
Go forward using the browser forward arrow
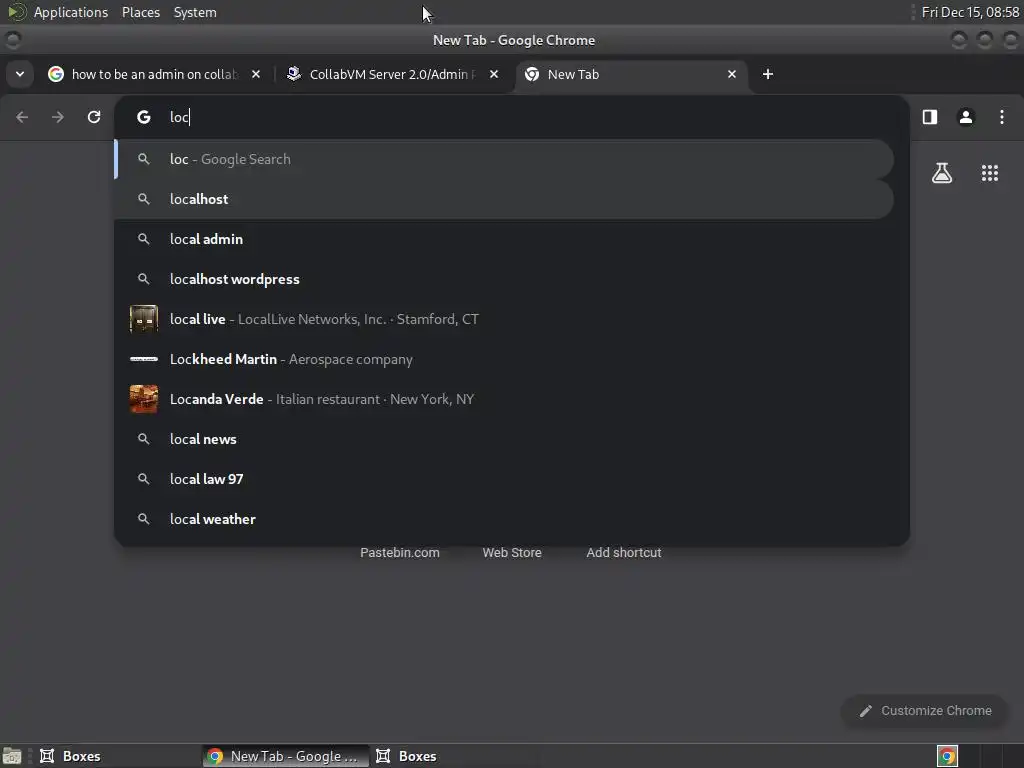point(58,117)
